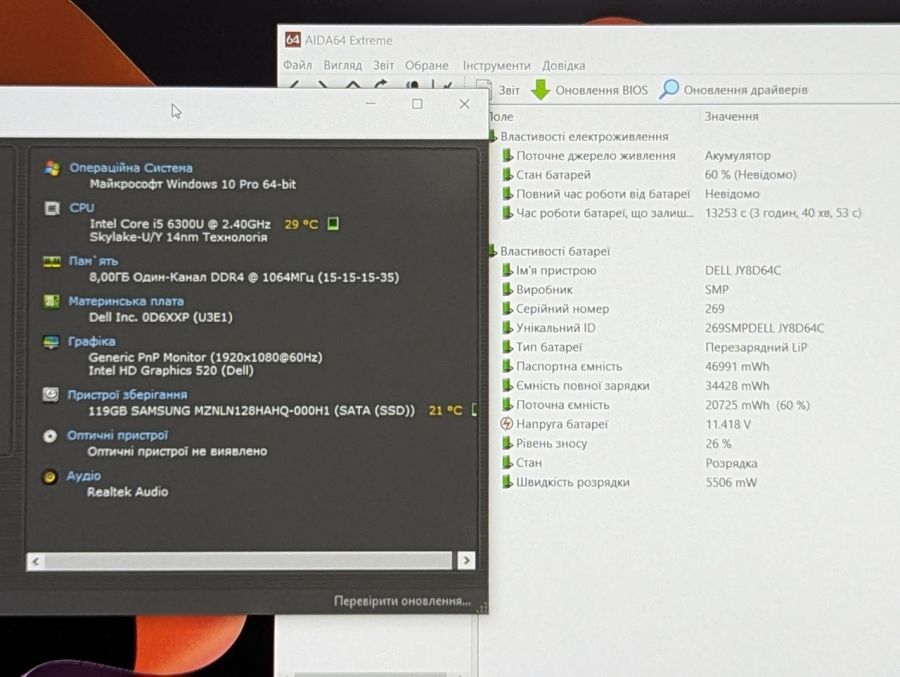This screenshot has width=900, height=677.
Task: Click the disc icon by Оптичні пристрої
Action: click(x=50, y=436)
